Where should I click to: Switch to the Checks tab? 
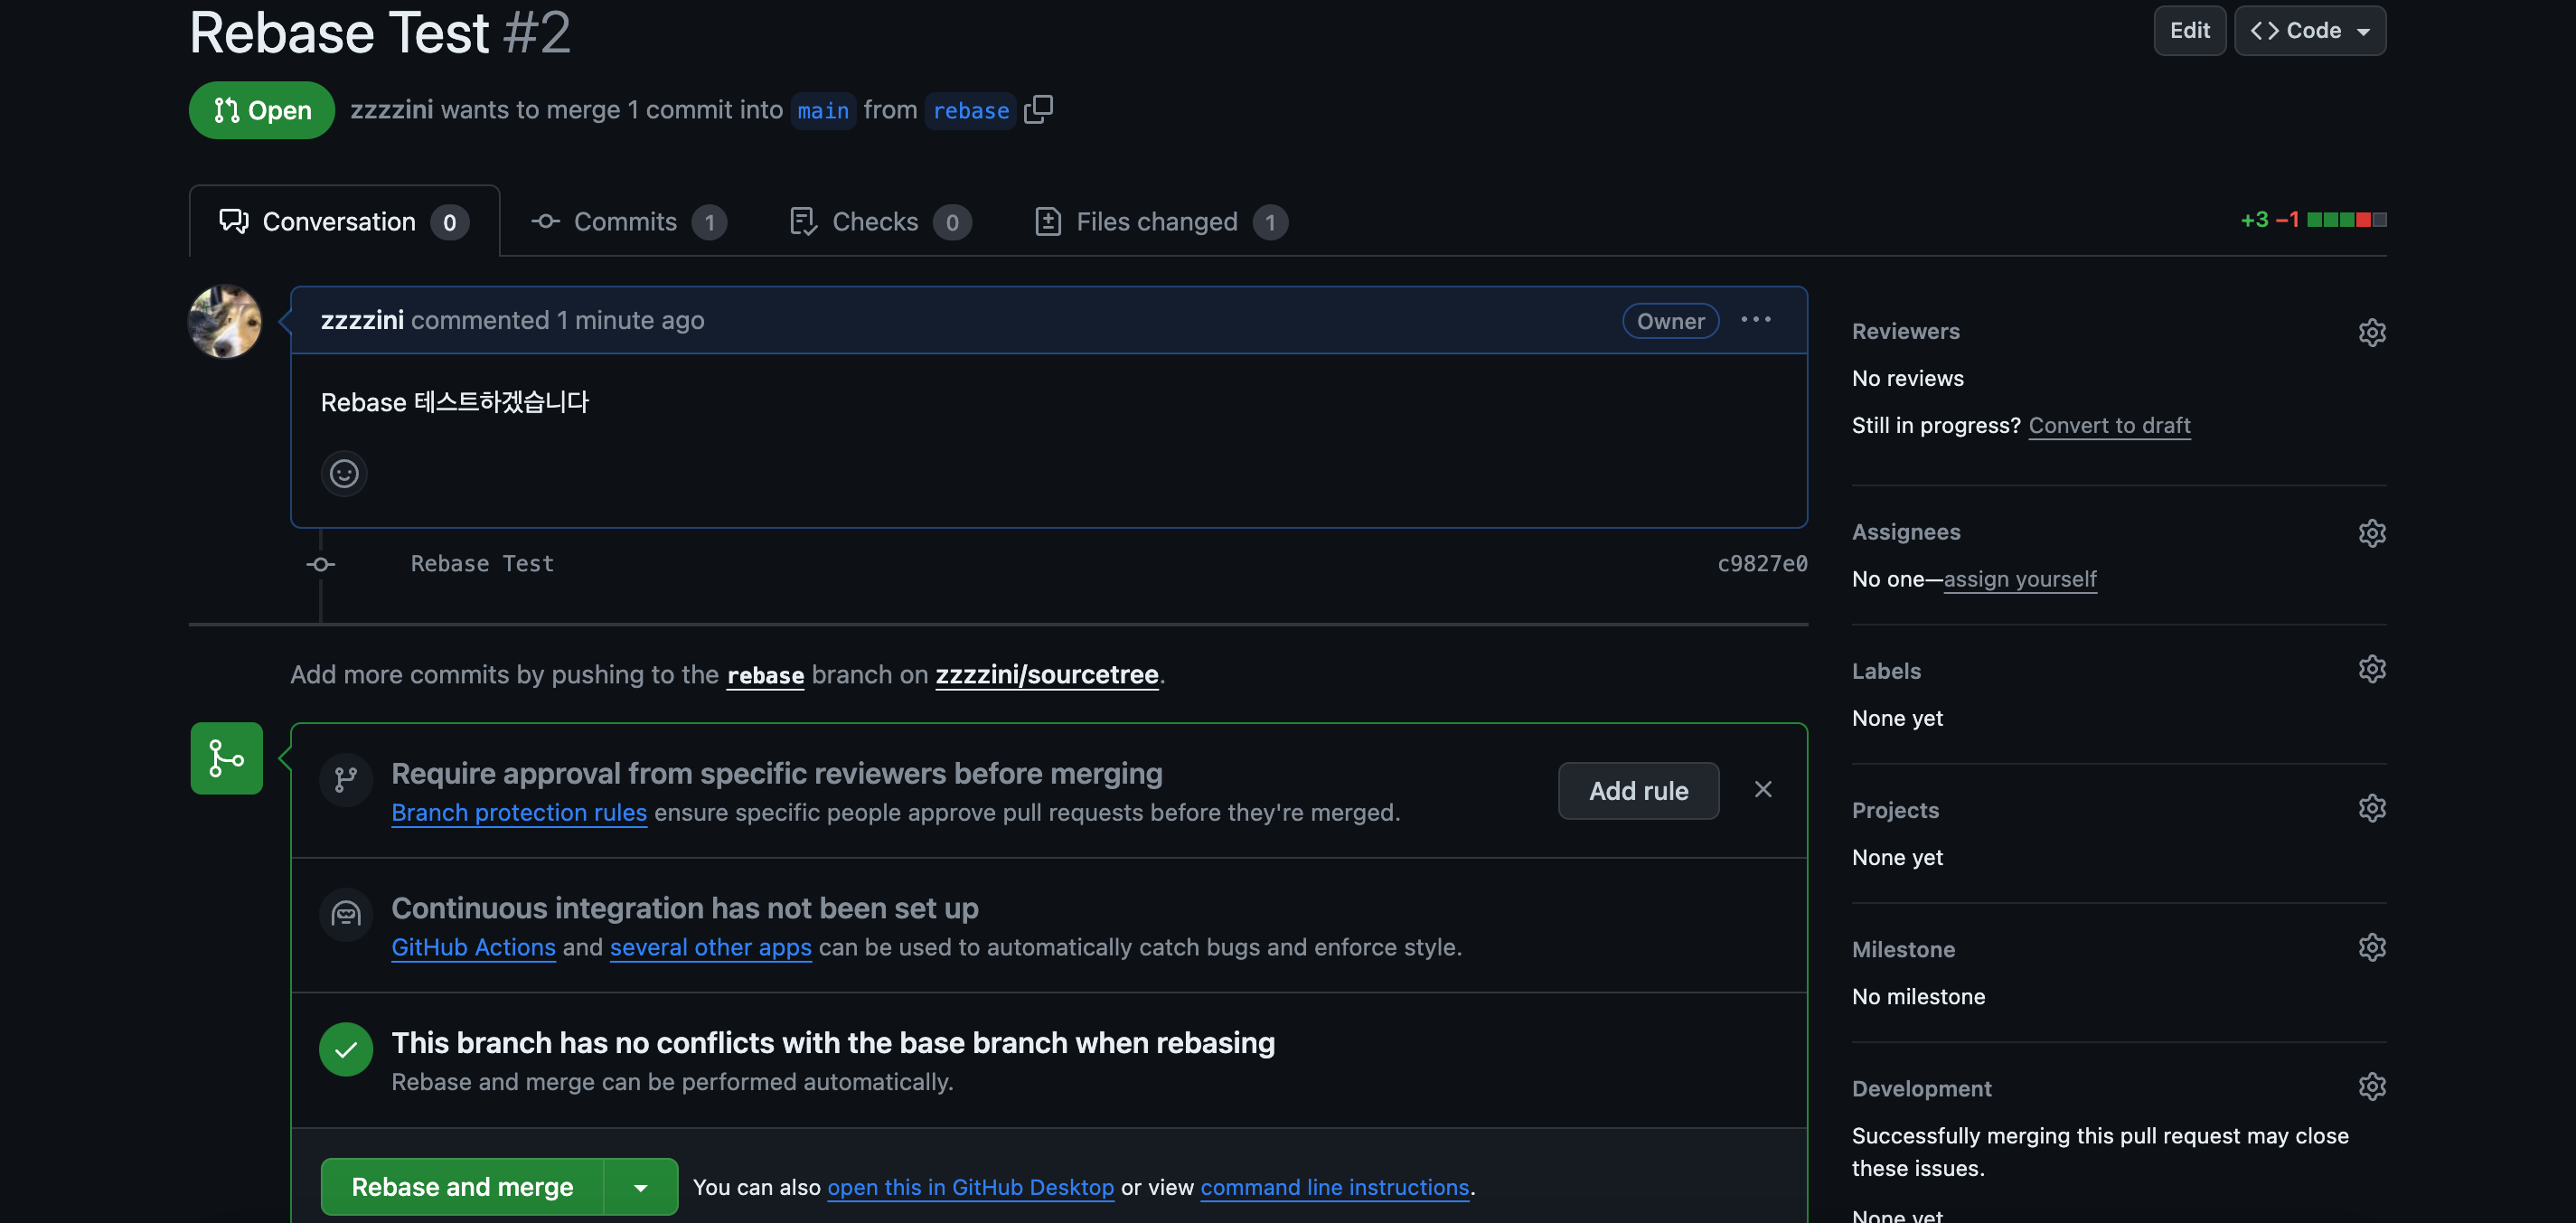pyautogui.click(x=880, y=222)
